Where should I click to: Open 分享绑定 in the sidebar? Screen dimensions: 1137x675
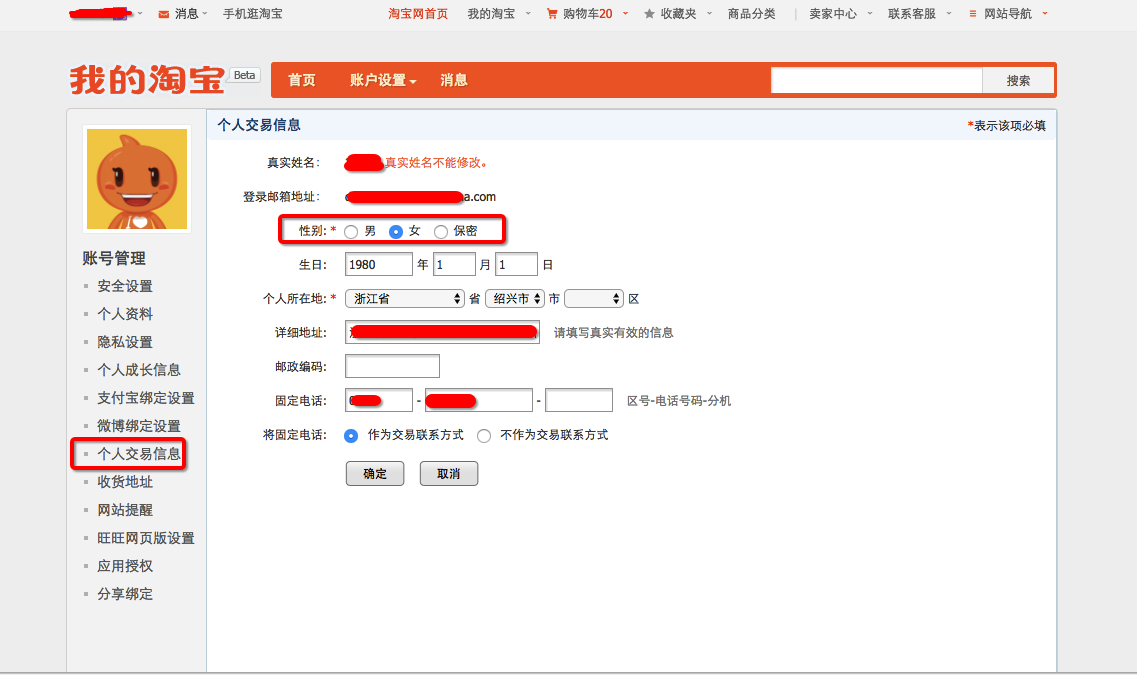pyautogui.click(x=125, y=595)
